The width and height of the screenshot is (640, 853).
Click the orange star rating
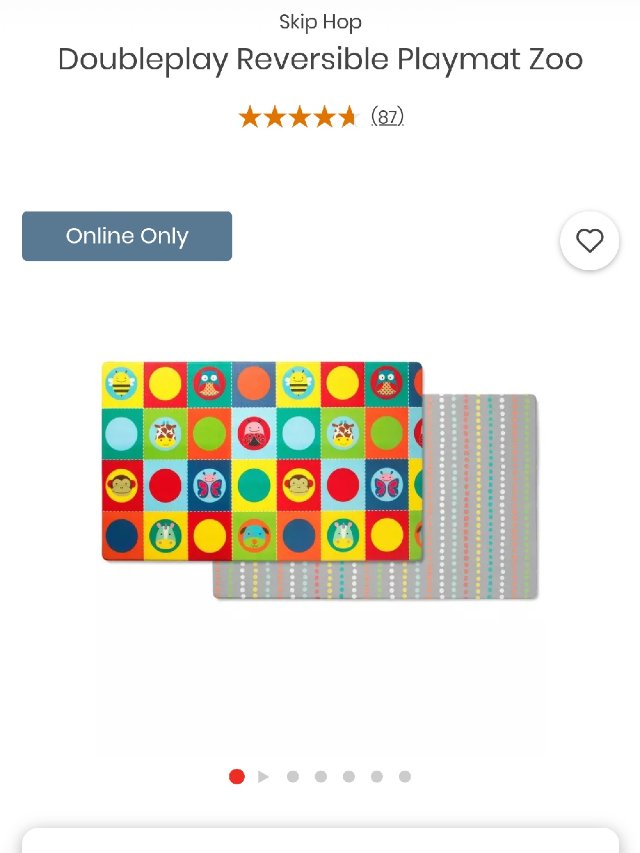coord(298,117)
